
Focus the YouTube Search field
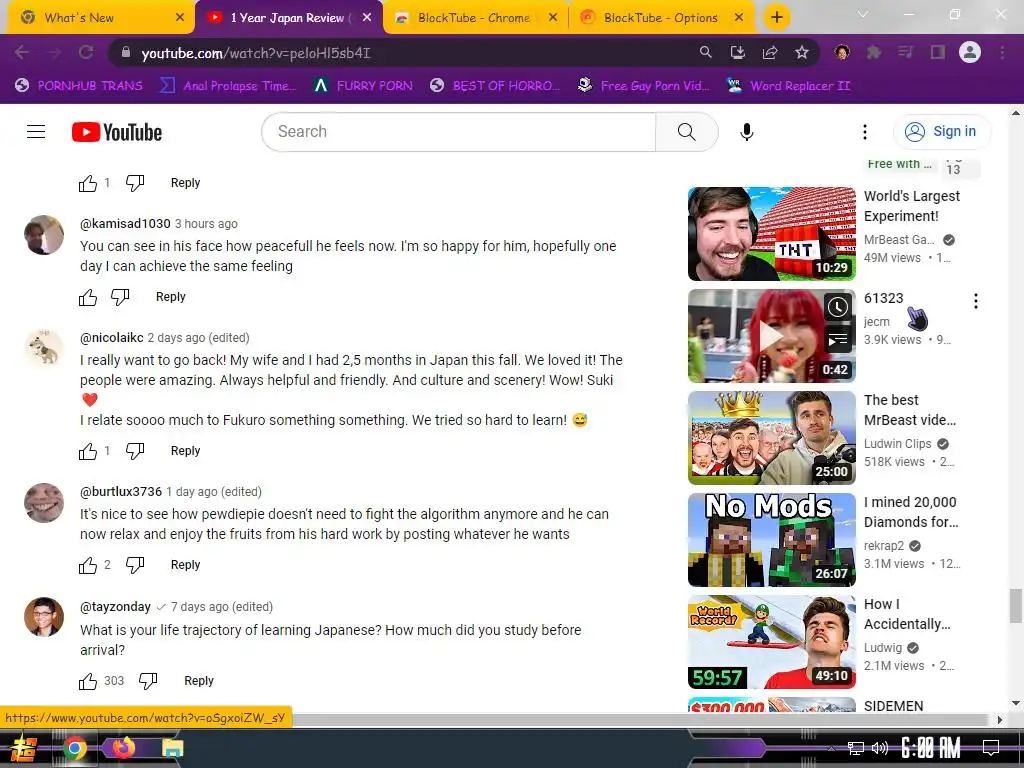coord(458,132)
